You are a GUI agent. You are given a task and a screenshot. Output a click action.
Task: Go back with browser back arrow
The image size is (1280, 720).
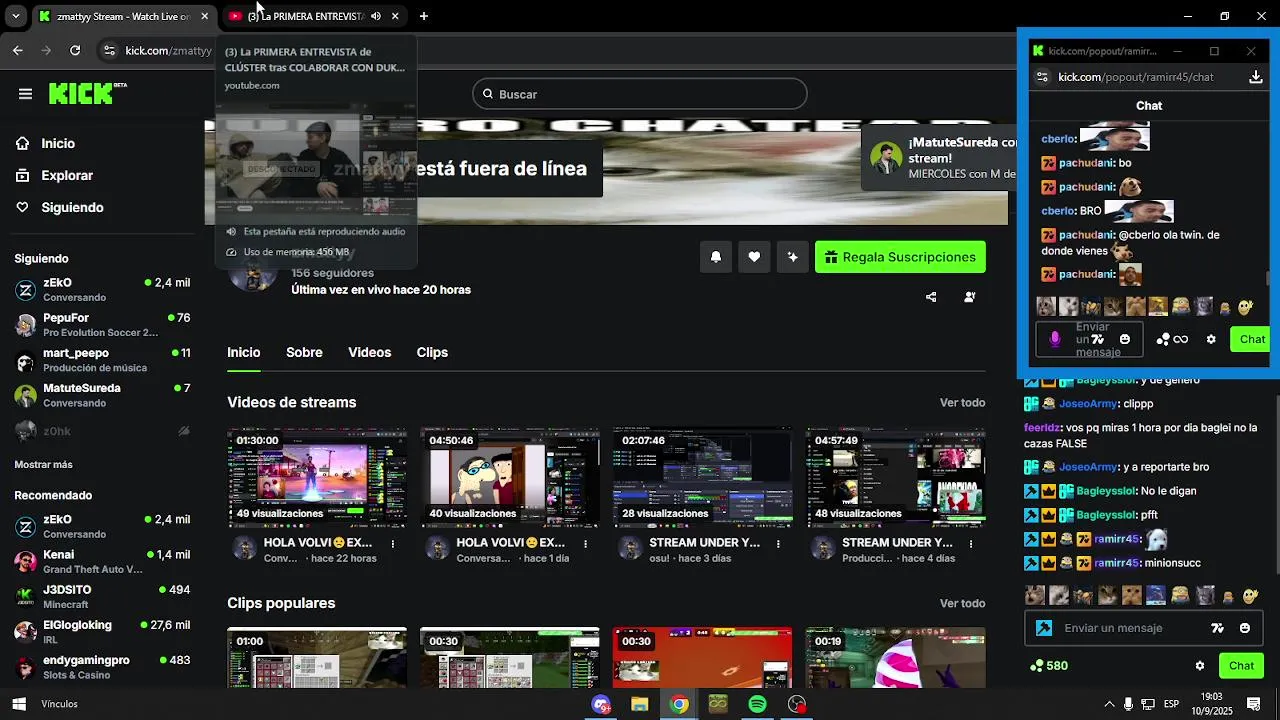click(x=18, y=50)
